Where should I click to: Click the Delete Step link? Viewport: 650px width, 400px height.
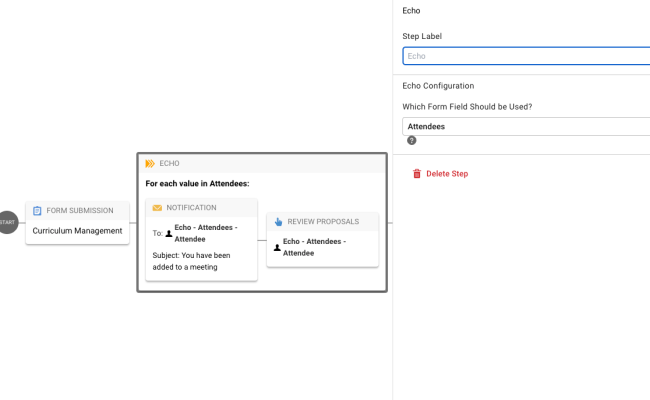tap(447, 174)
